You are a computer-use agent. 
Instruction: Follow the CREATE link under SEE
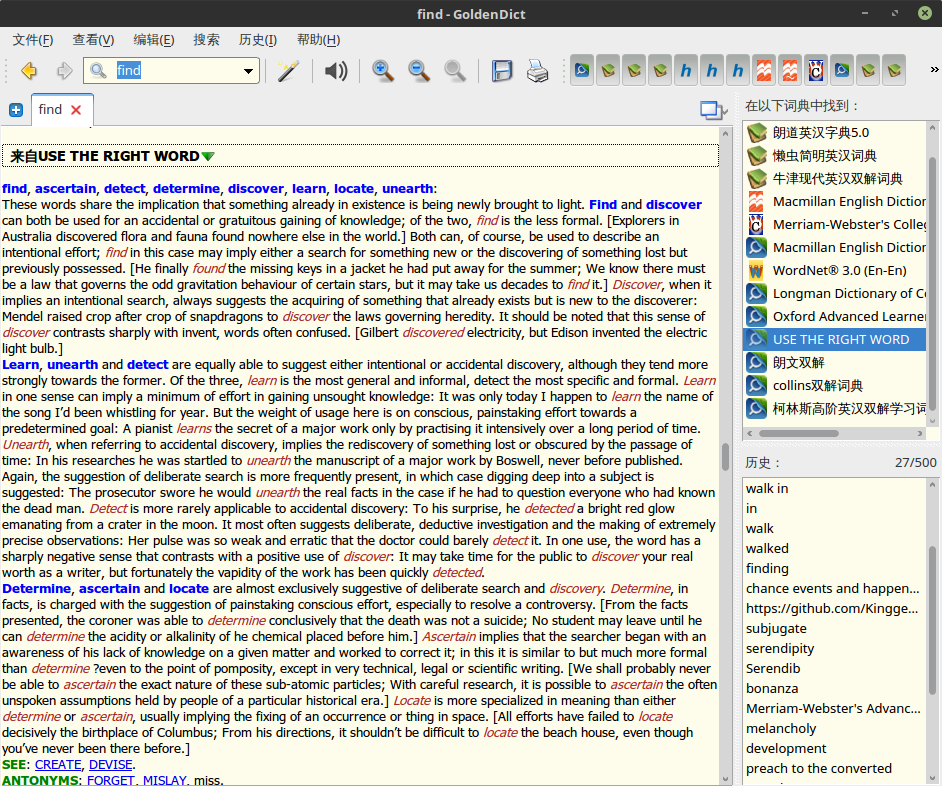click(58, 765)
